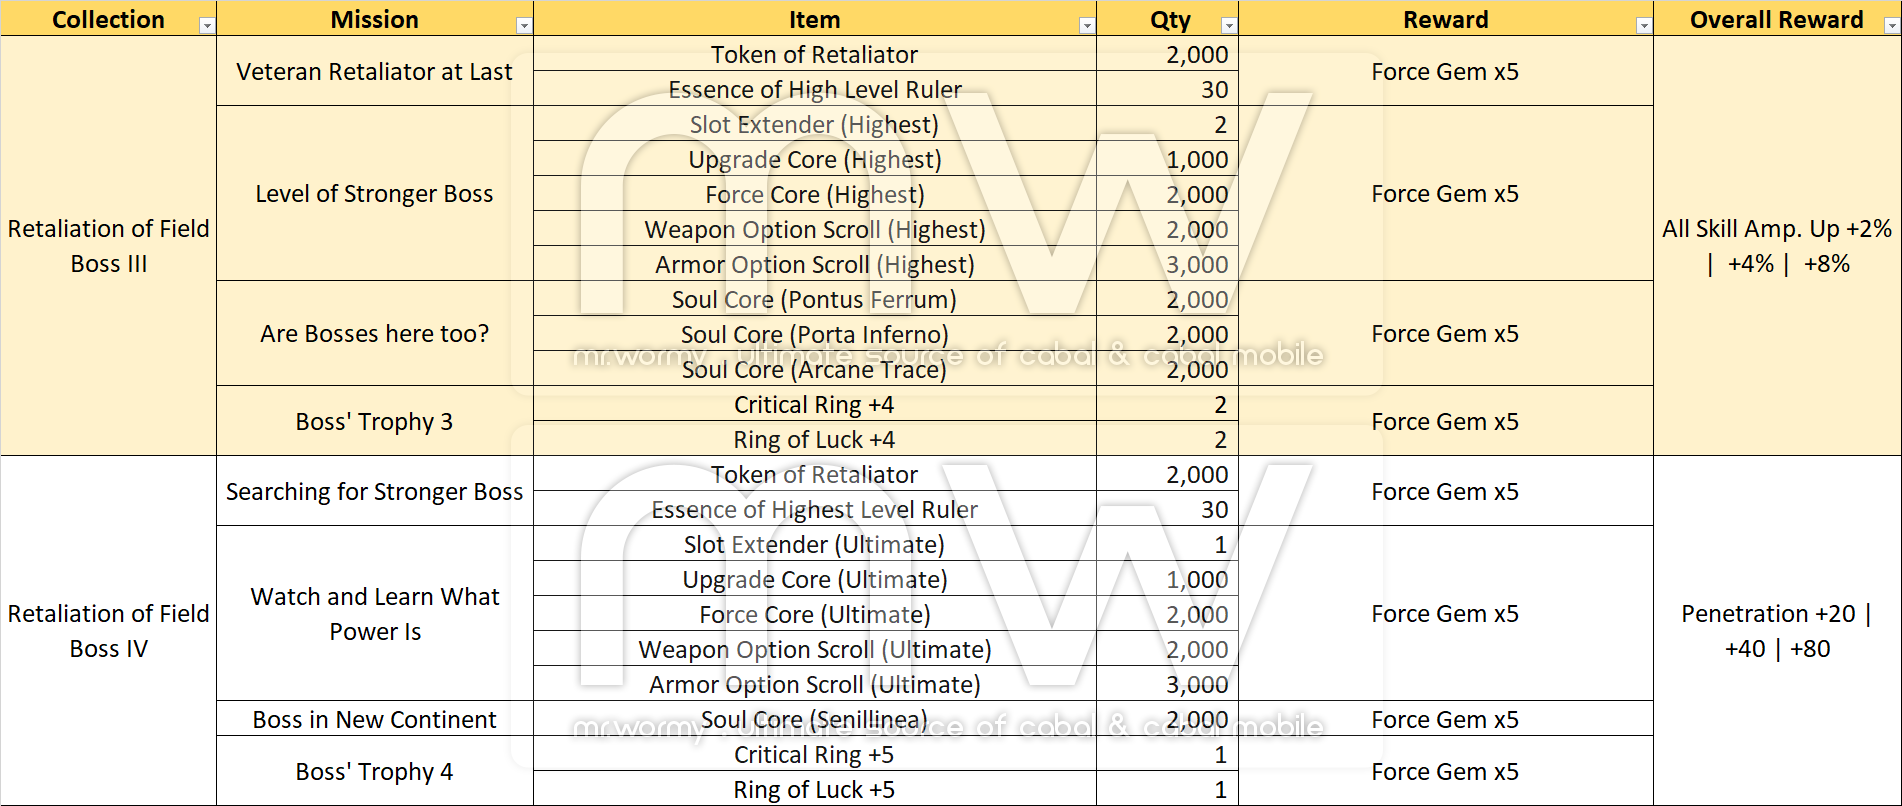Viewport: 1902px width, 806px height.
Task: Click the Boss in New Continent cell
Action: click(374, 720)
